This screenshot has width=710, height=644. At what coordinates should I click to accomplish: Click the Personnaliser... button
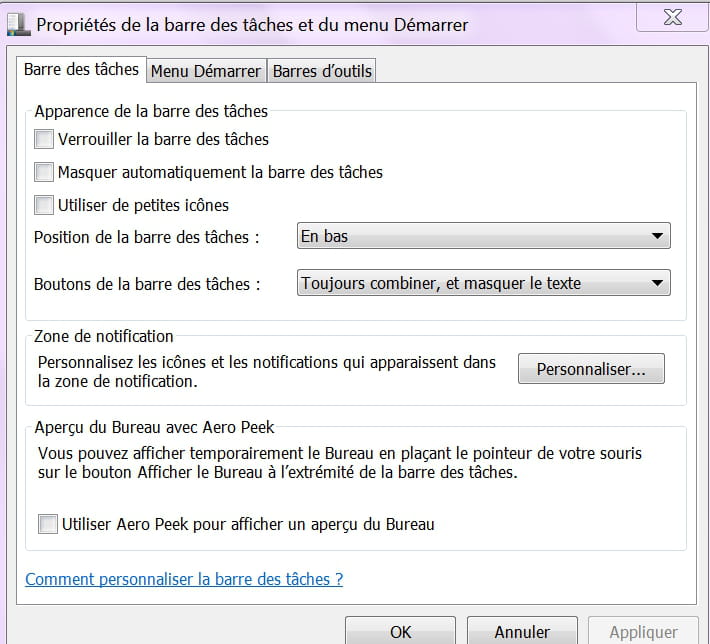(591, 369)
